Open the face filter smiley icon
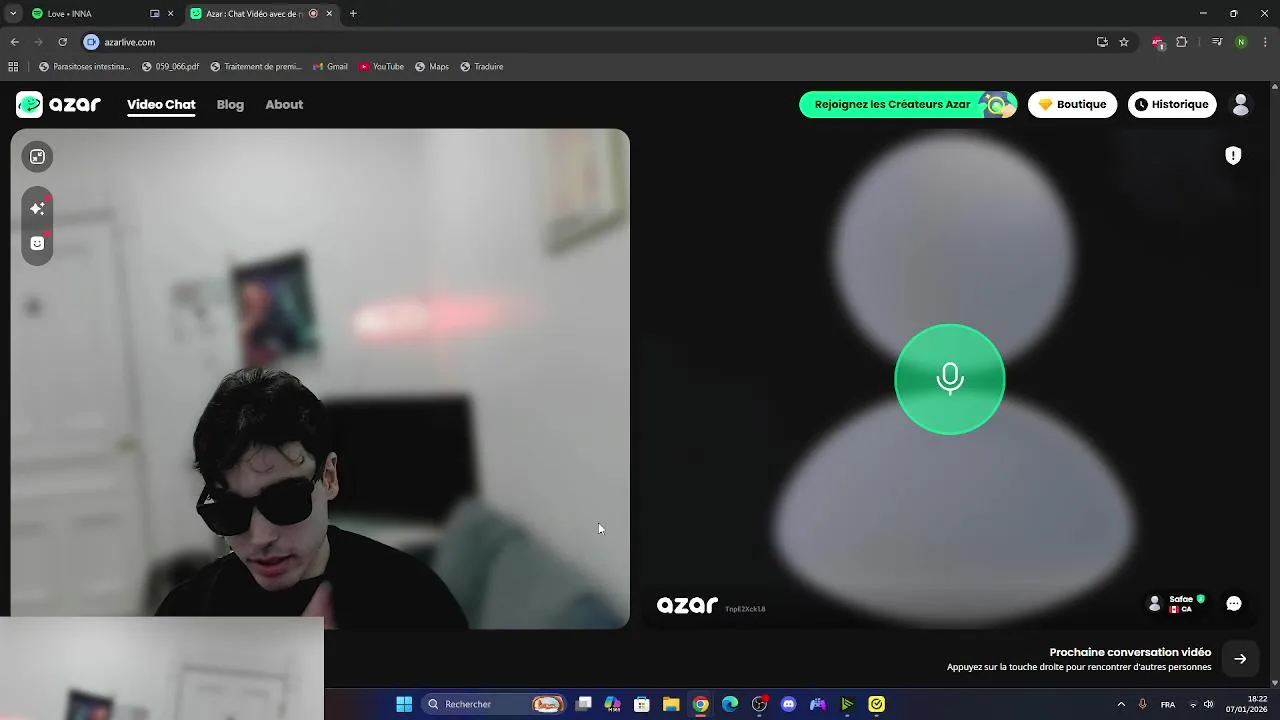 pyautogui.click(x=37, y=243)
